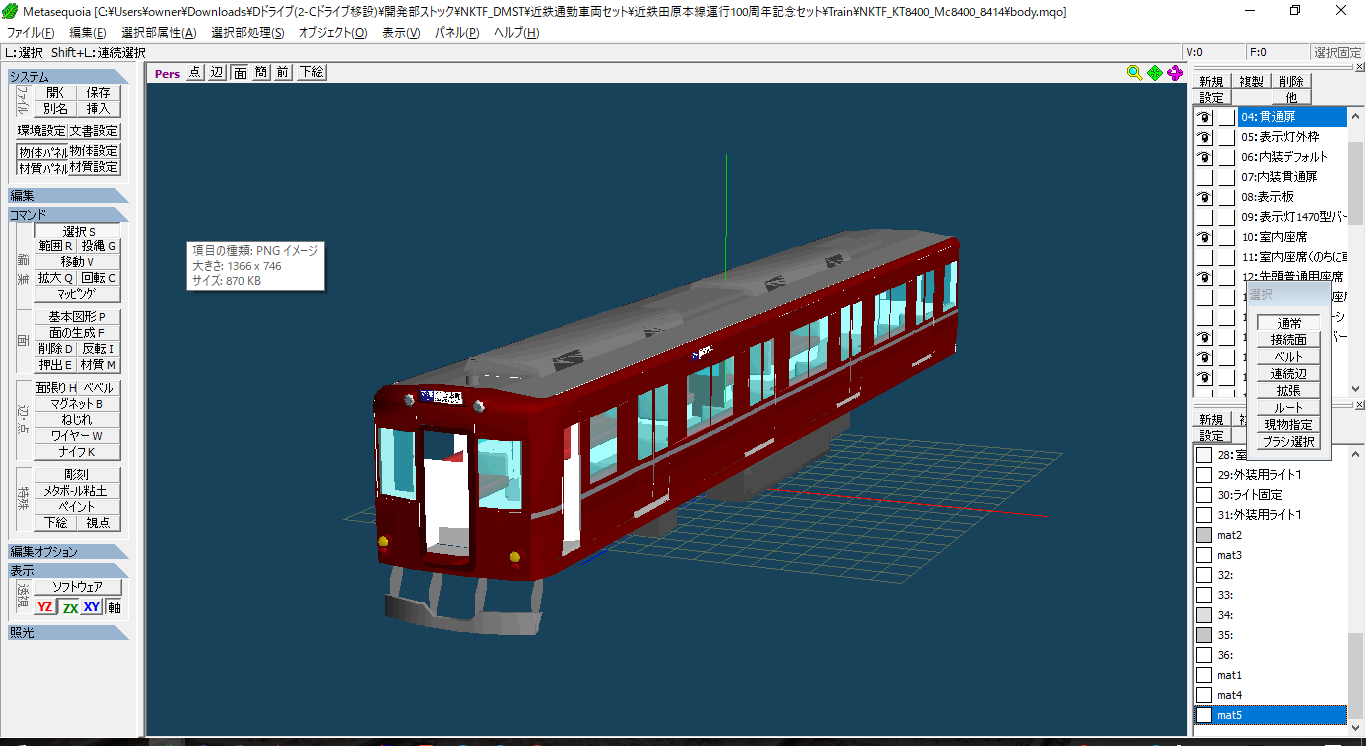Hide object 10:室内座席 via its eye icon
This screenshot has height=746, width=1366.
(1205, 237)
